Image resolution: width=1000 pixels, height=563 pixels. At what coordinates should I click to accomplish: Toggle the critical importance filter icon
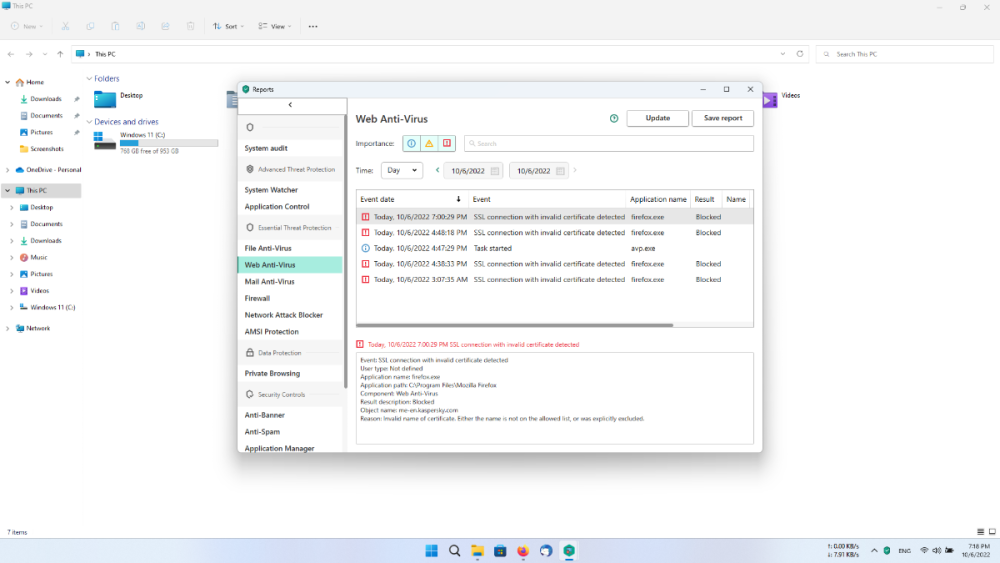click(447, 143)
